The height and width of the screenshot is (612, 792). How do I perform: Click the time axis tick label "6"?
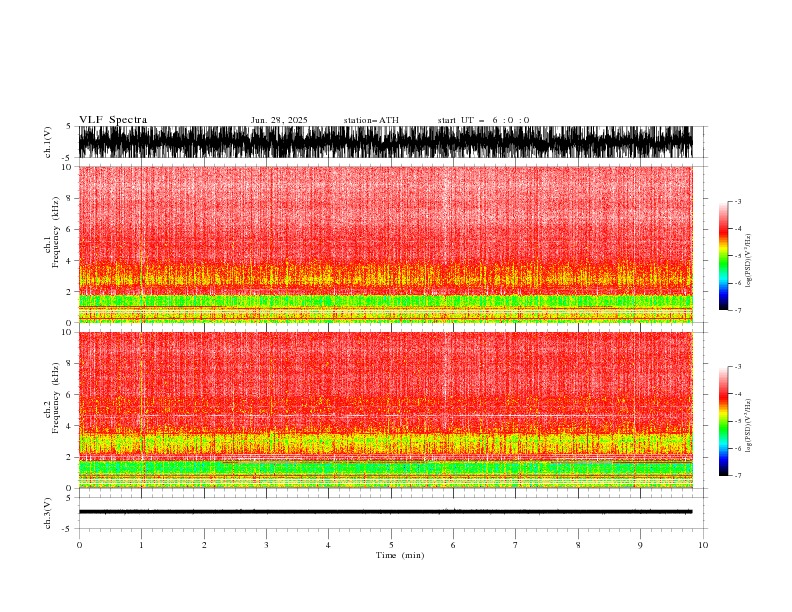click(453, 545)
